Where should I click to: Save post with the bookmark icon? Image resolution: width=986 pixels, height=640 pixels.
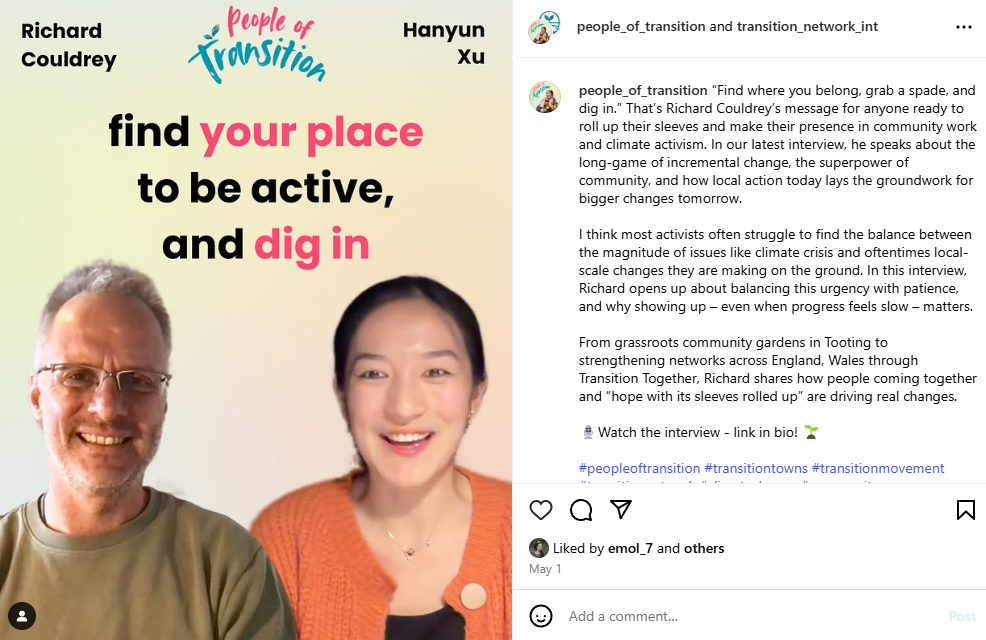click(965, 510)
